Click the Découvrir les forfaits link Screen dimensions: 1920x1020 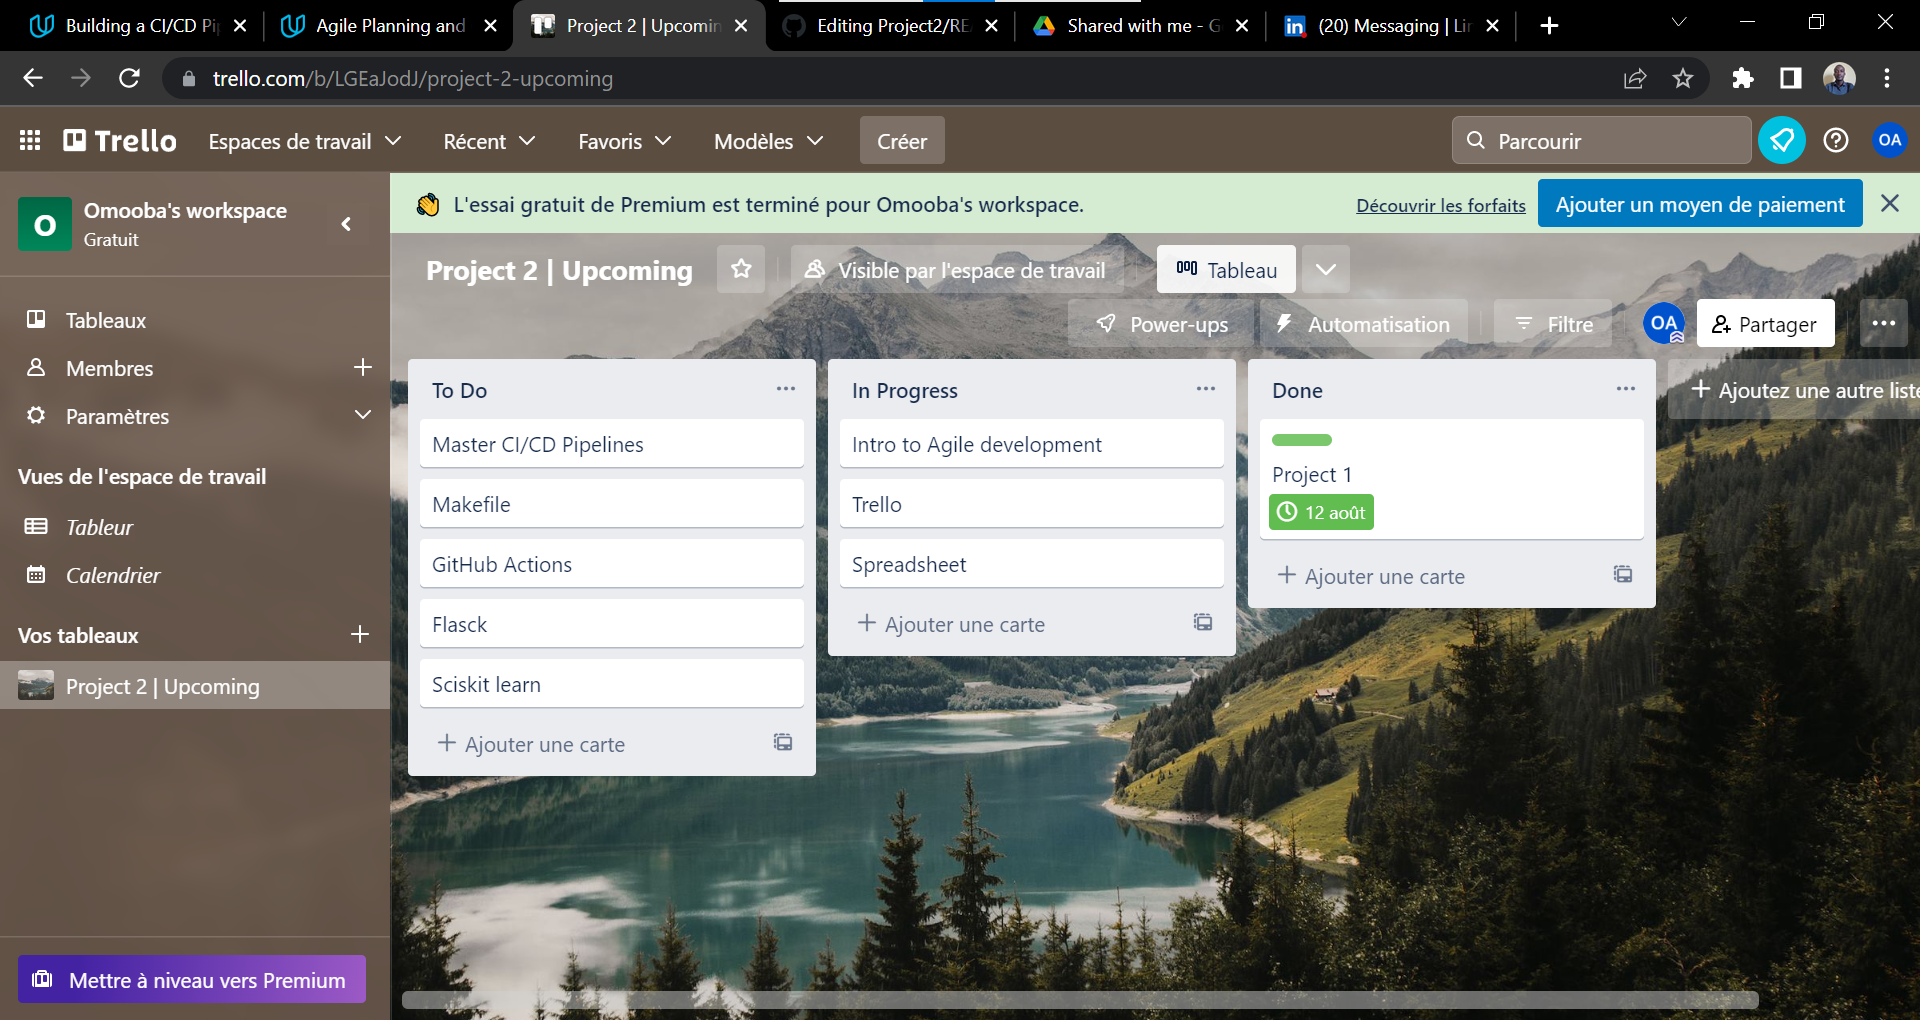click(1440, 204)
